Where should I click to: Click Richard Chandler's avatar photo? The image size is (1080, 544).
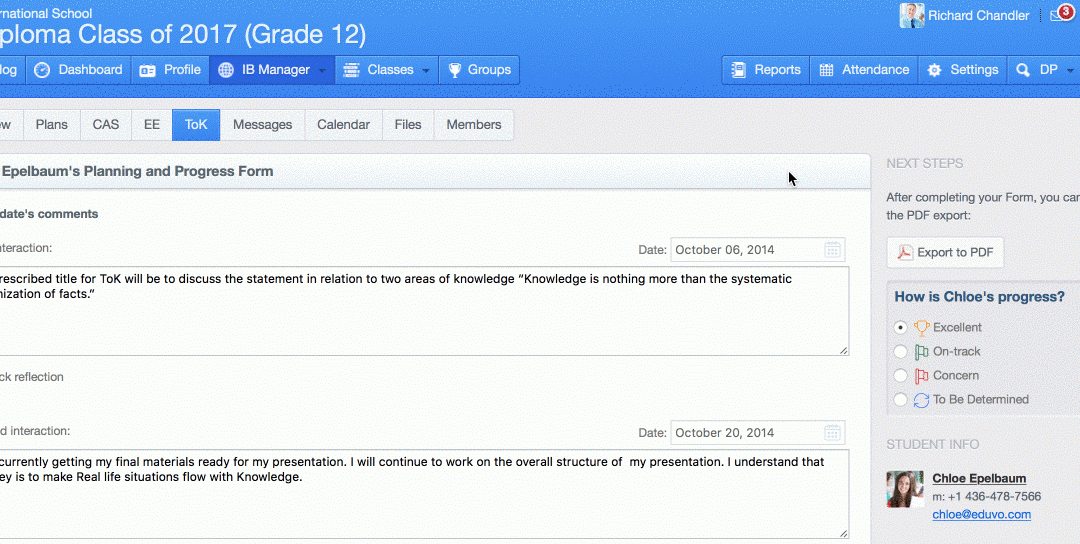point(911,15)
